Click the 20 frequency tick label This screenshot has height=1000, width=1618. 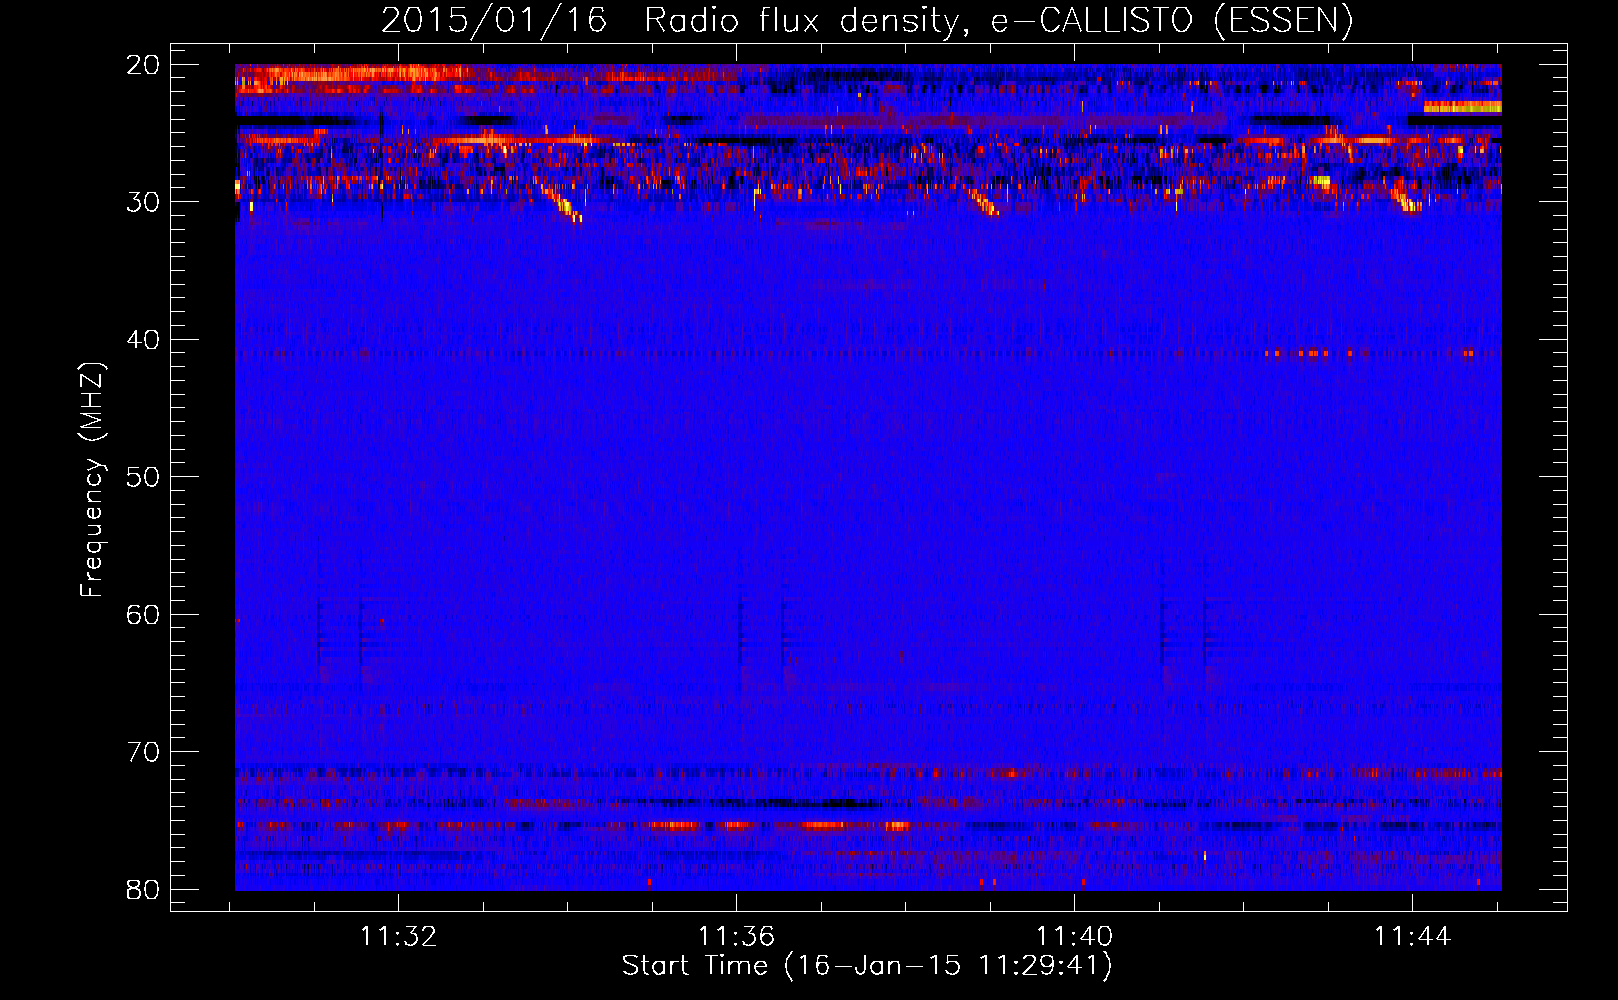pyautogui.click(x=144, y=65)
